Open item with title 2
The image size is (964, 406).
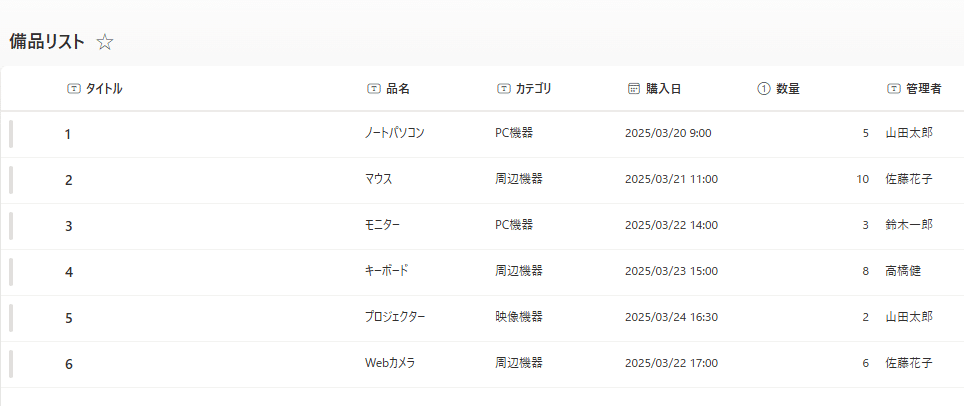[x=68, y=181]
